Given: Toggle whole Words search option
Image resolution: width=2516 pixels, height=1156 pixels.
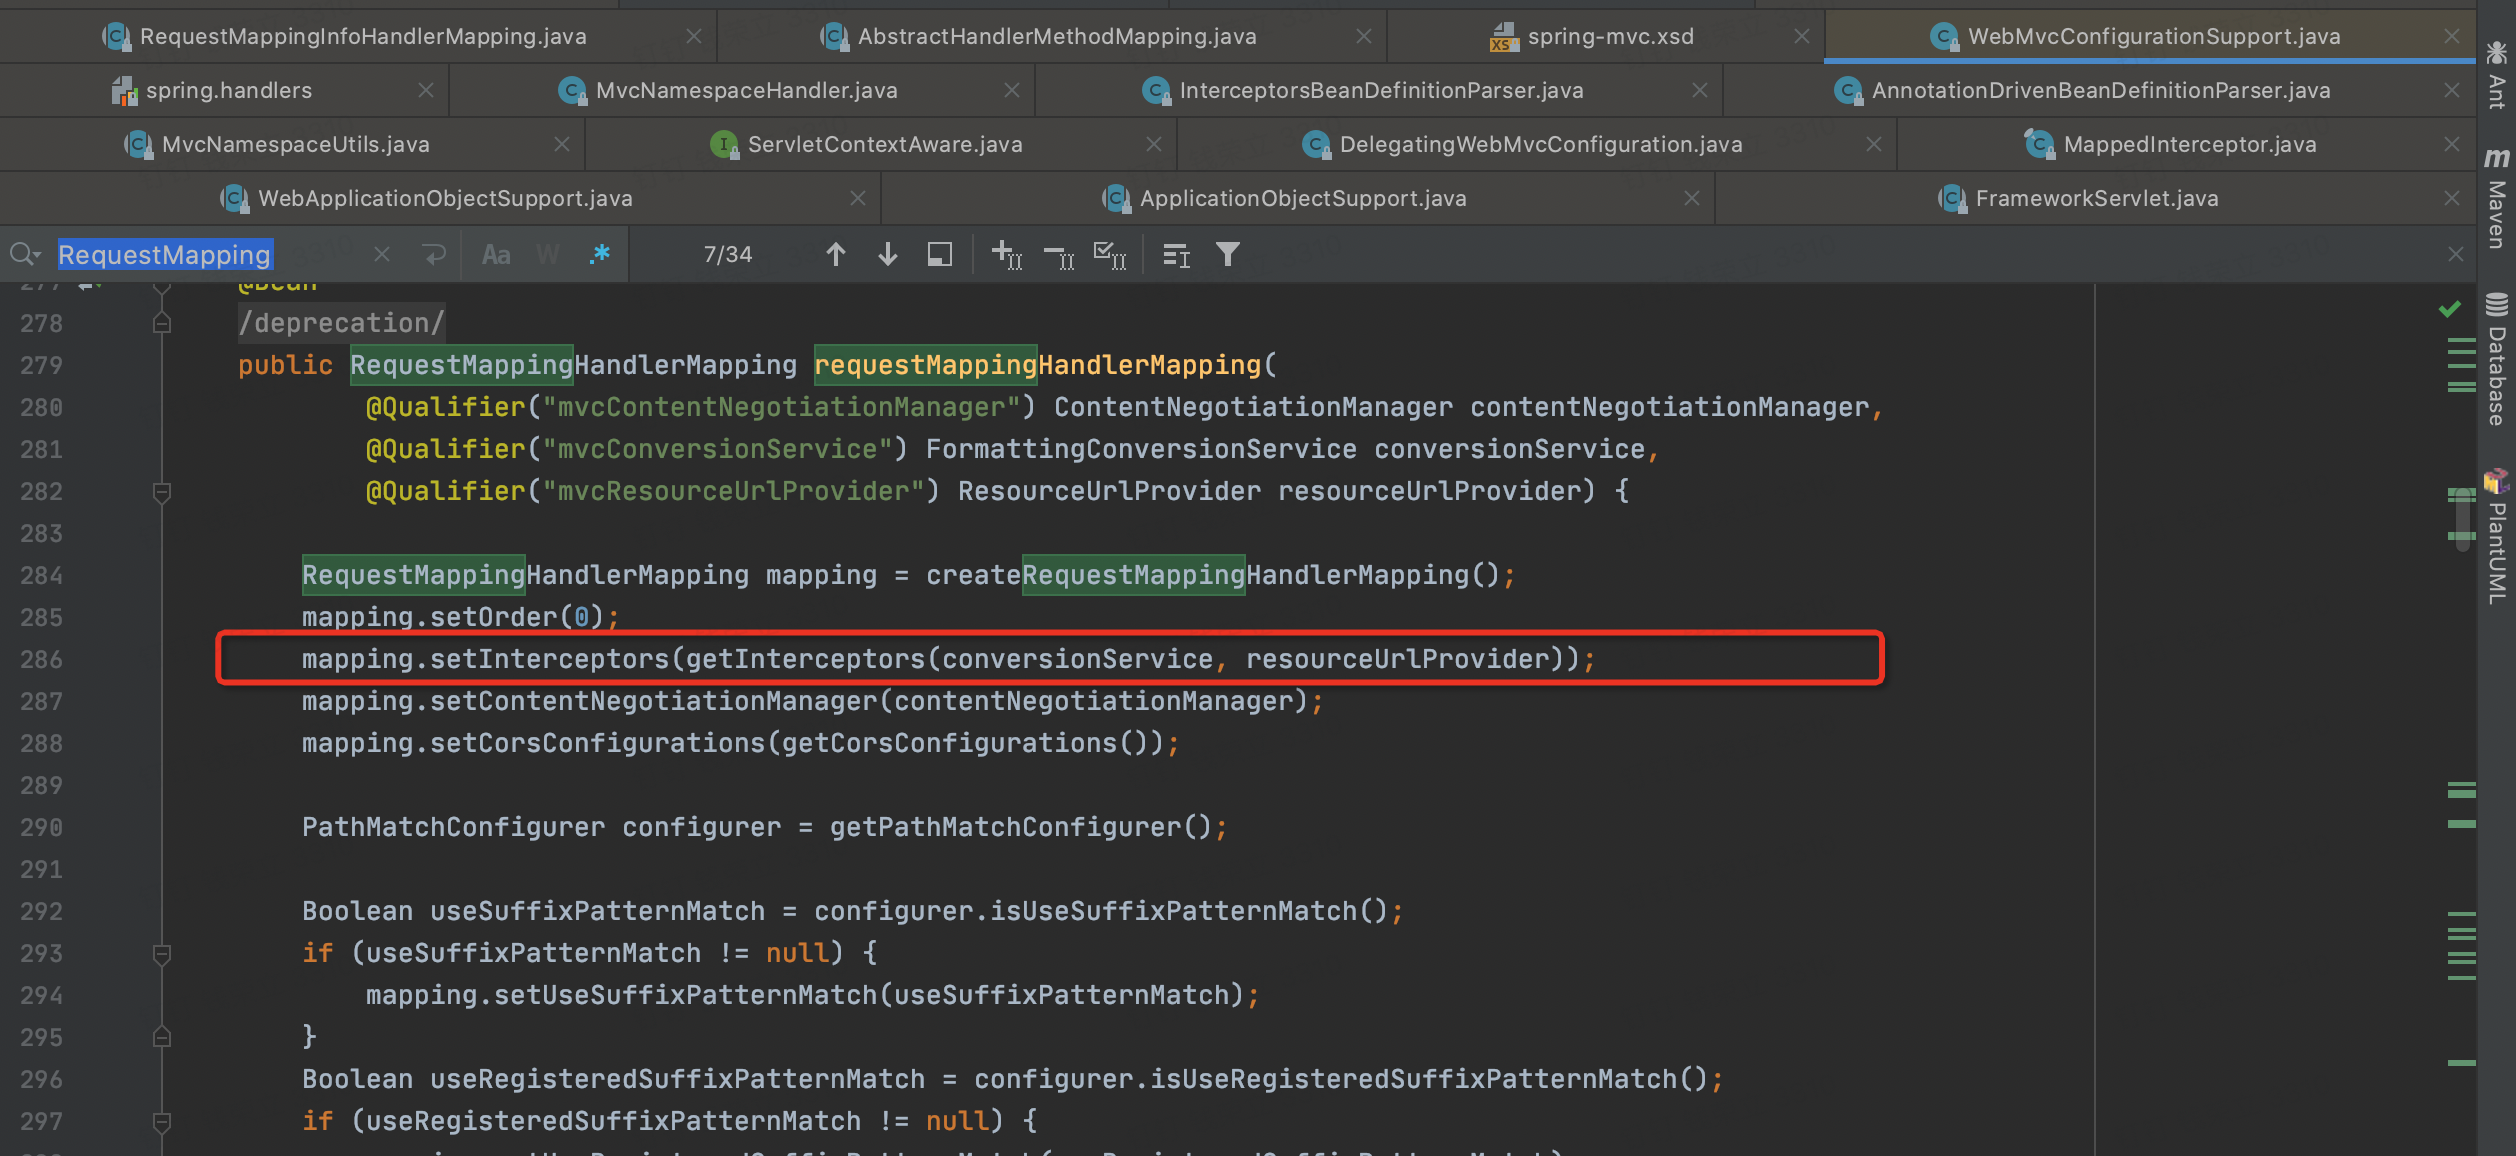Looking at the screenshot, I should [548, 255].
